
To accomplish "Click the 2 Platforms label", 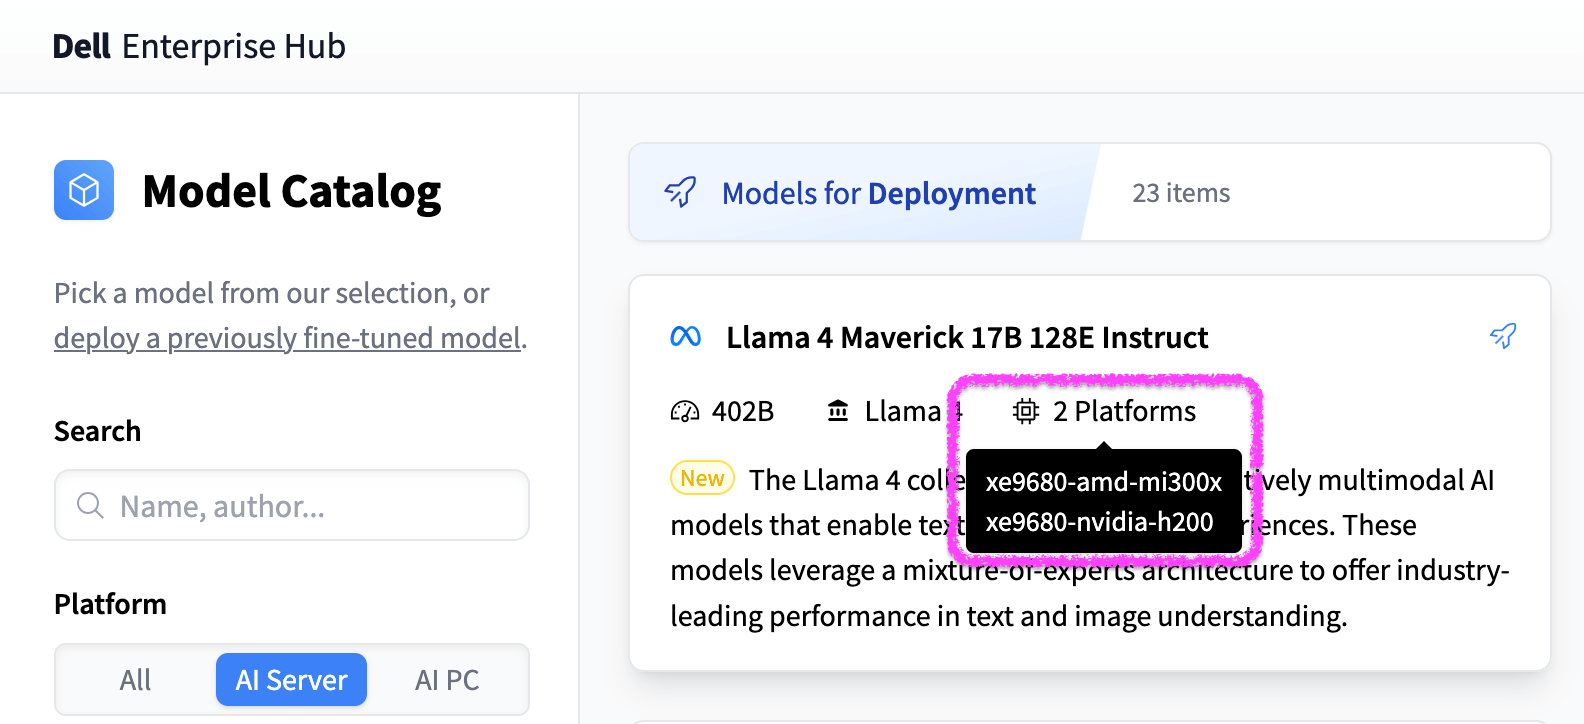I will 1124,411.
